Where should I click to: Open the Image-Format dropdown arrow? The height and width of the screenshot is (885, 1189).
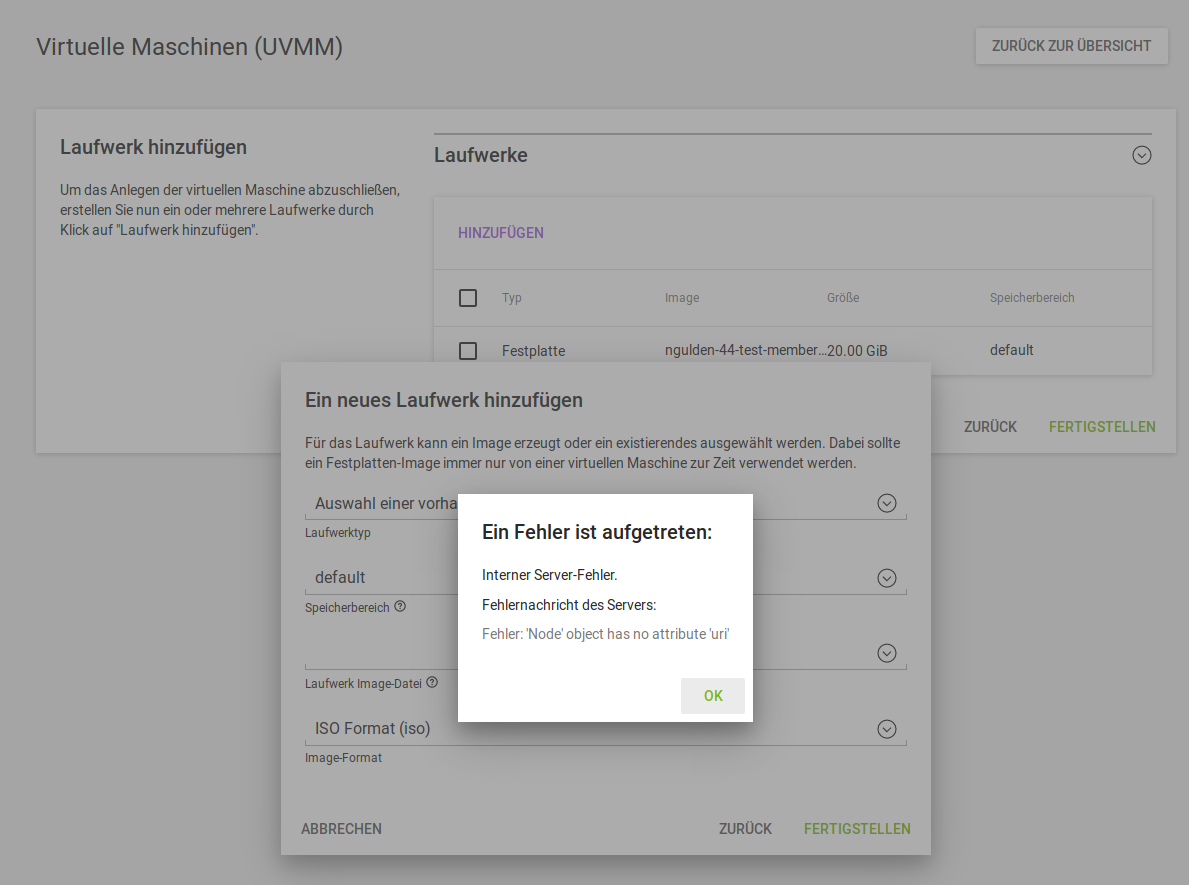pyautogui.click(x=886, y=729)
